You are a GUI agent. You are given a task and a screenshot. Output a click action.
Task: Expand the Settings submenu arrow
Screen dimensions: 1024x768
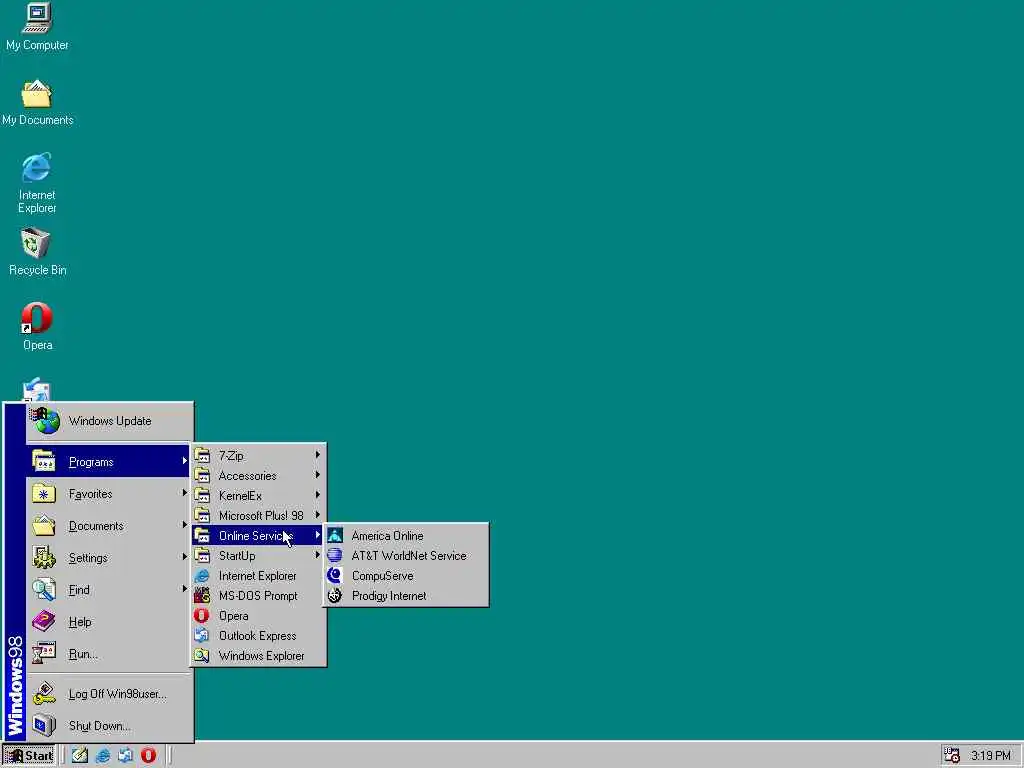tap(185, 557)
